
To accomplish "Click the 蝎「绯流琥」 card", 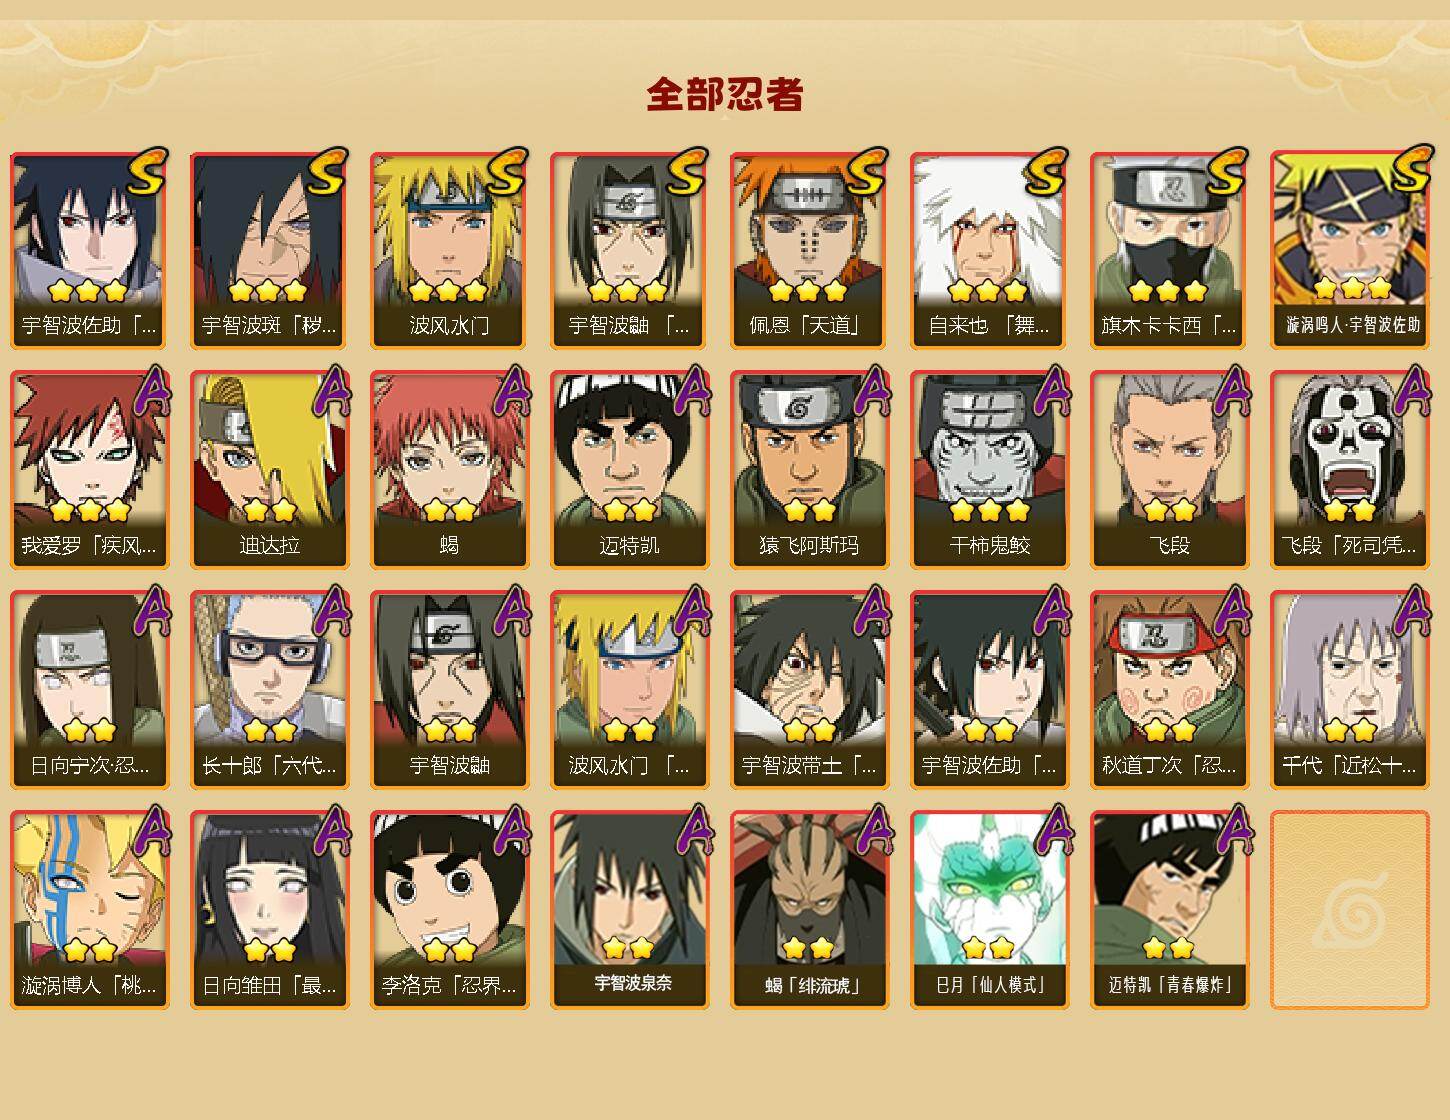I will tap(809, 910).
